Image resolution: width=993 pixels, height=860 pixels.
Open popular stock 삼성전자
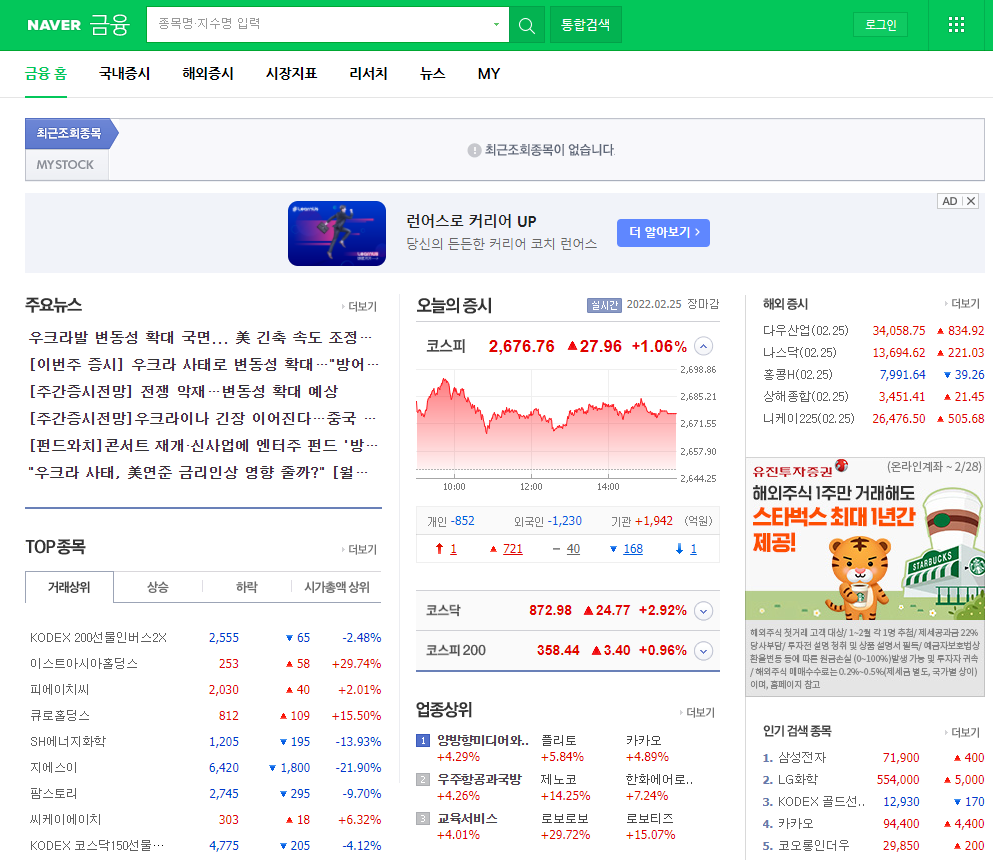point(802,757)
